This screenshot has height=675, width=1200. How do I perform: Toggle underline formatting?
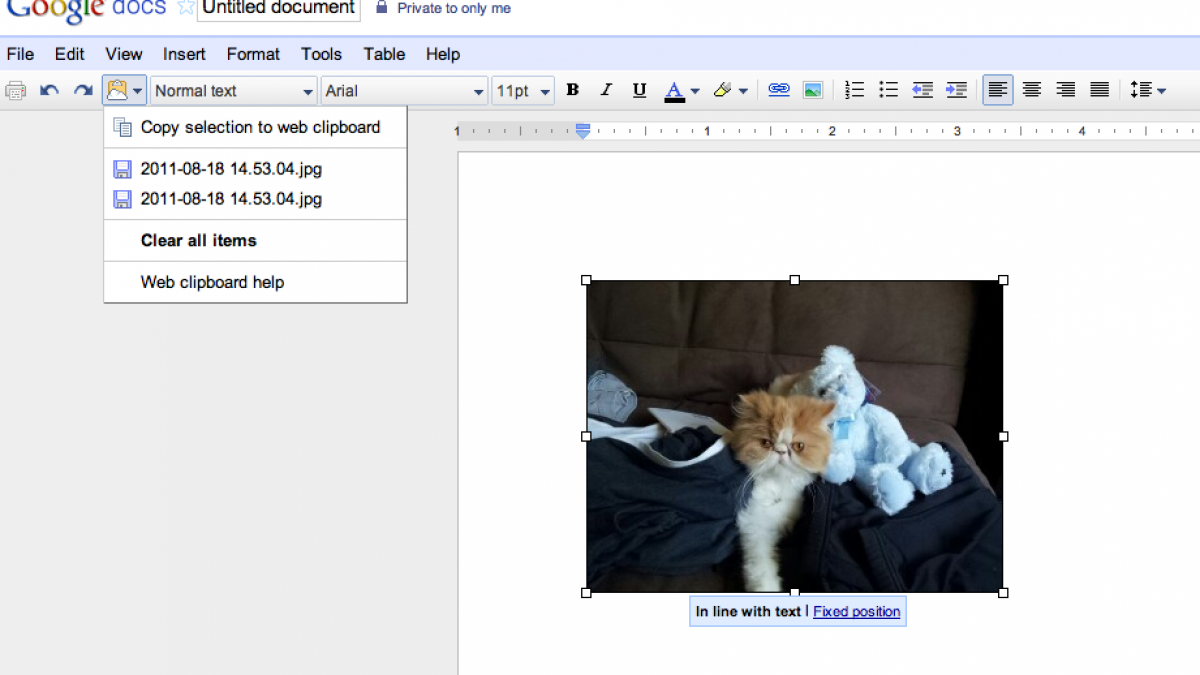point(639,91)
